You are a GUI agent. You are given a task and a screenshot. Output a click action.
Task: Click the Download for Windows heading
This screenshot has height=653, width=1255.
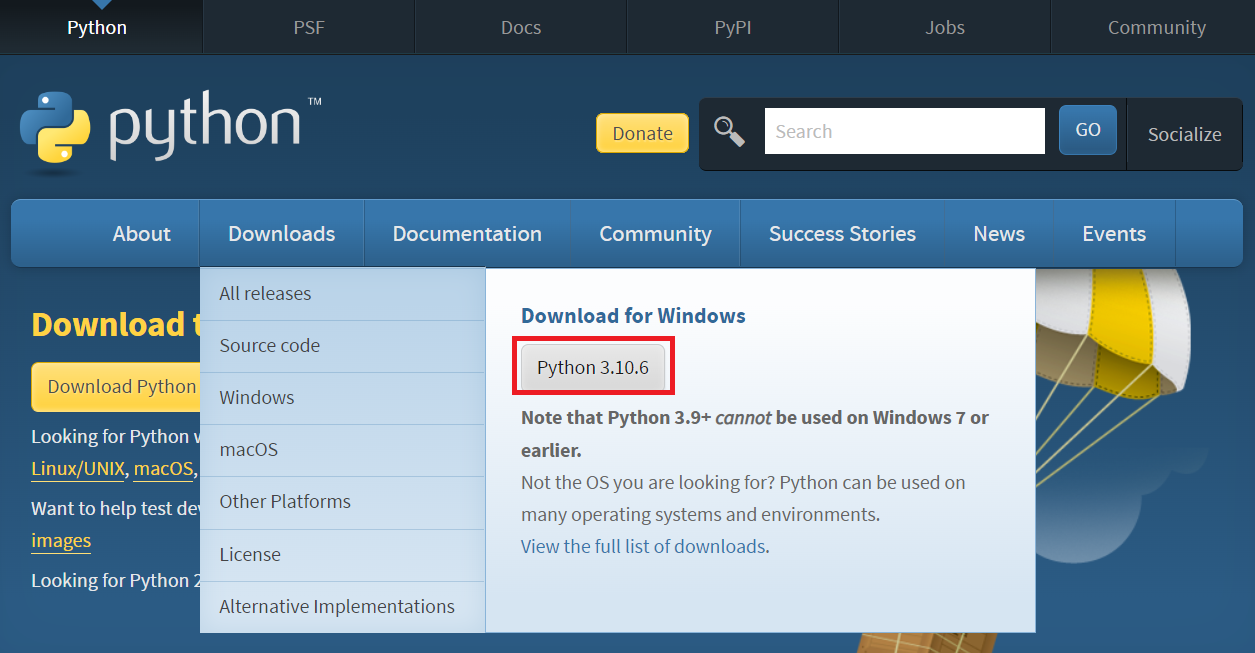[633, 316]
